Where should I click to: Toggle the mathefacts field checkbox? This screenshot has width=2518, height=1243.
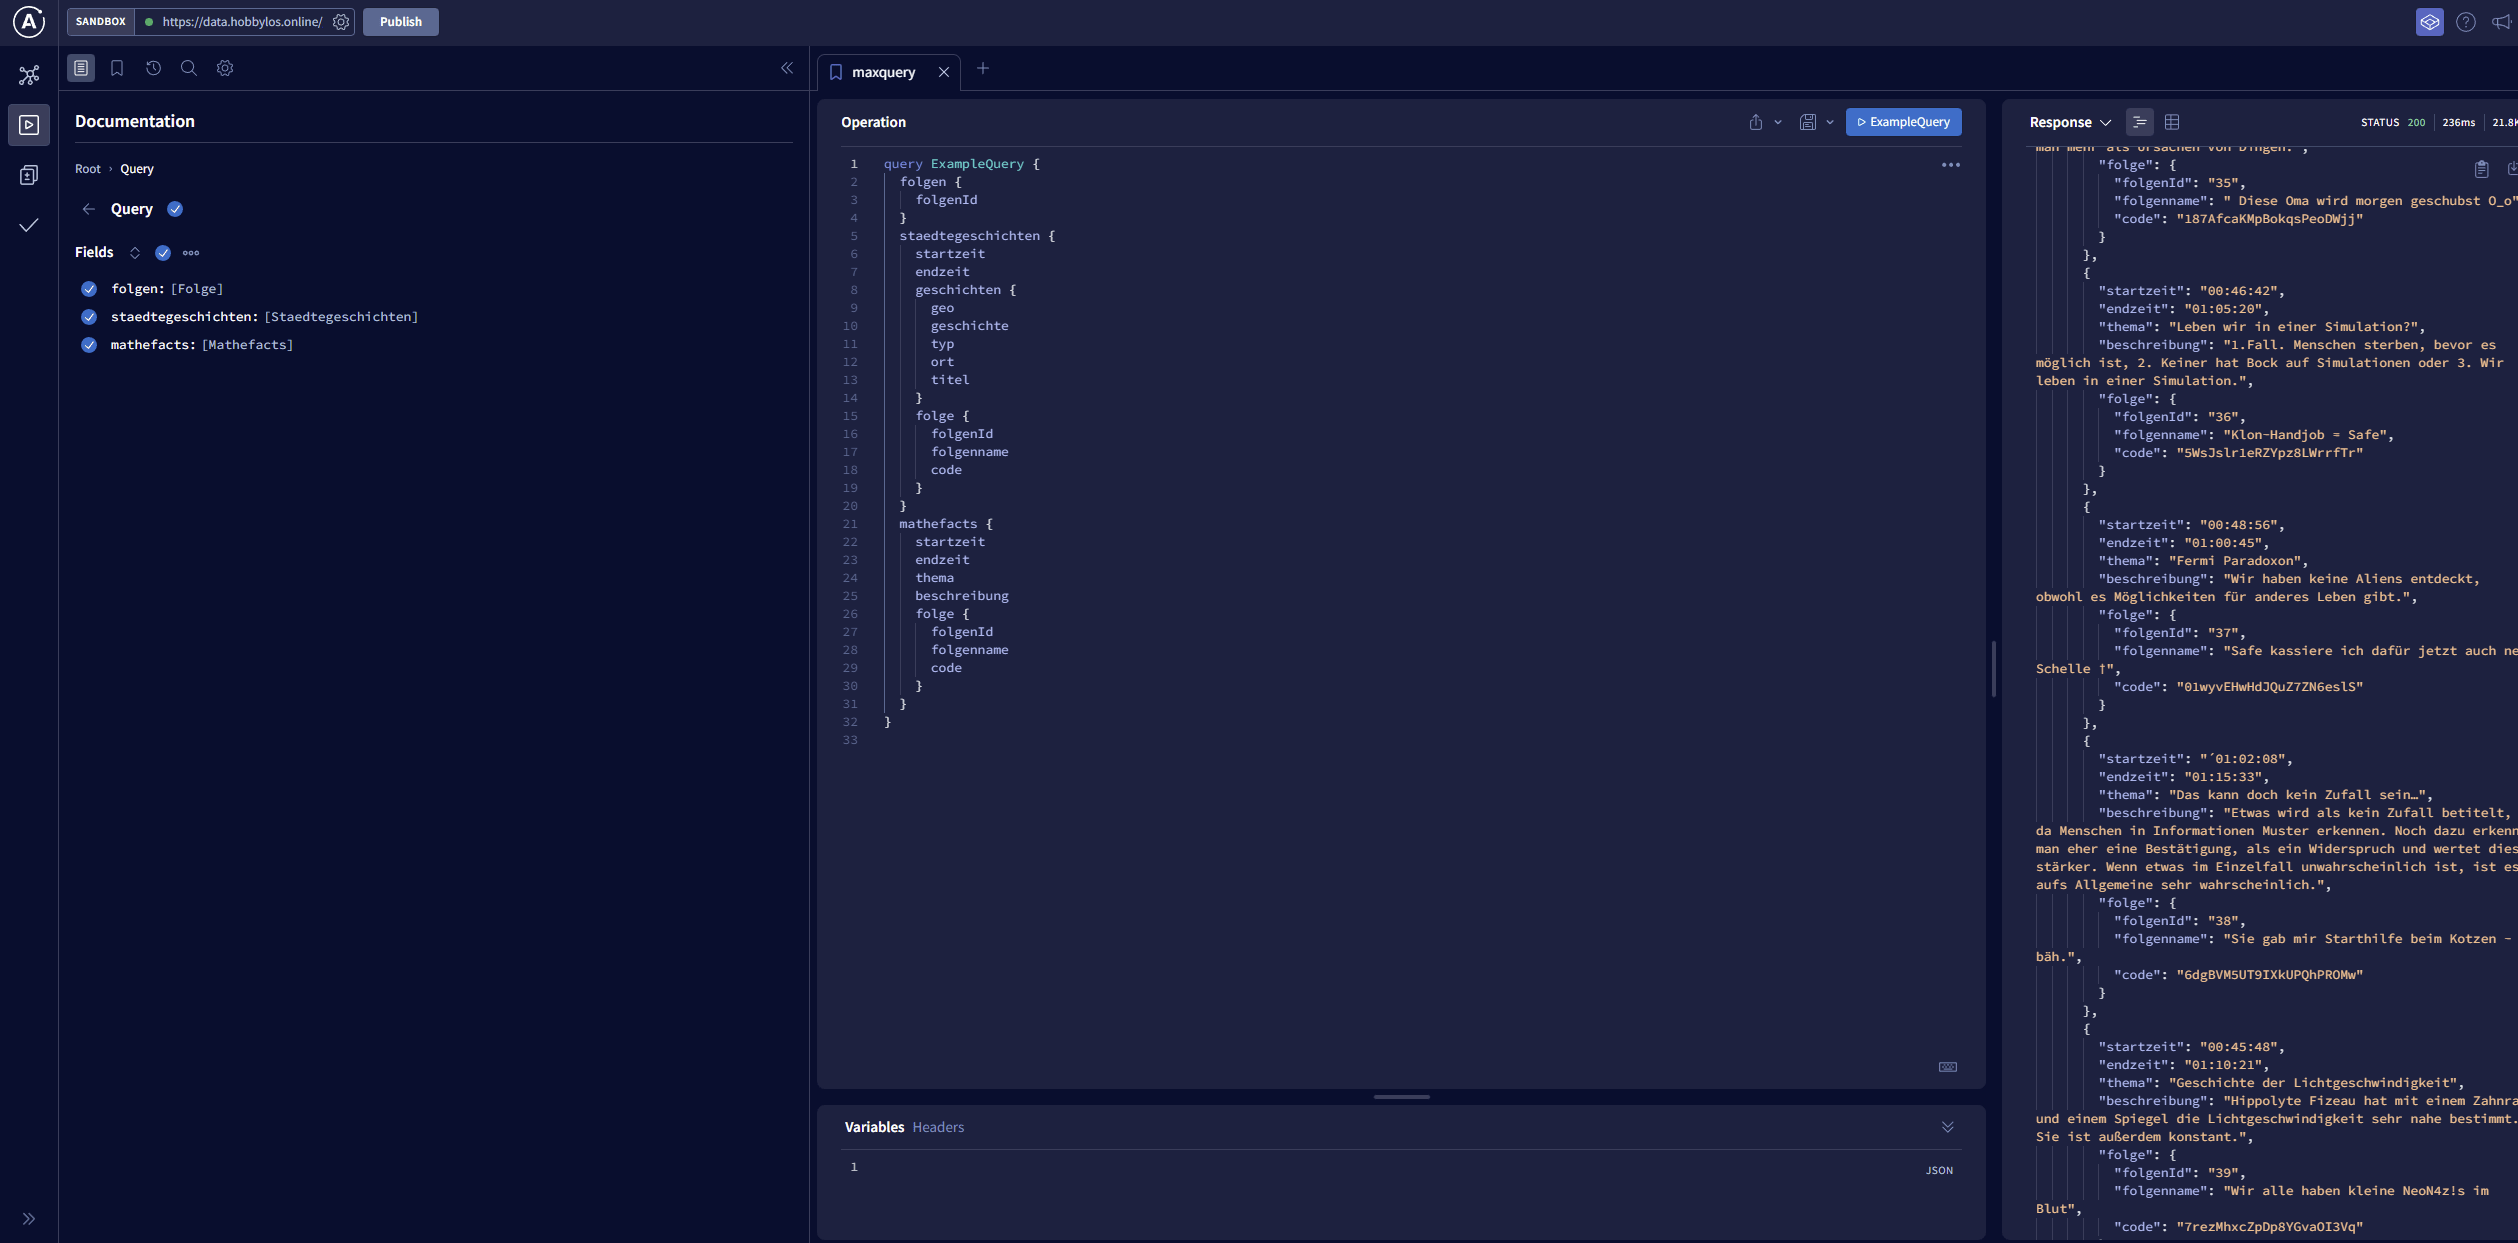click(x=89, y=345)
